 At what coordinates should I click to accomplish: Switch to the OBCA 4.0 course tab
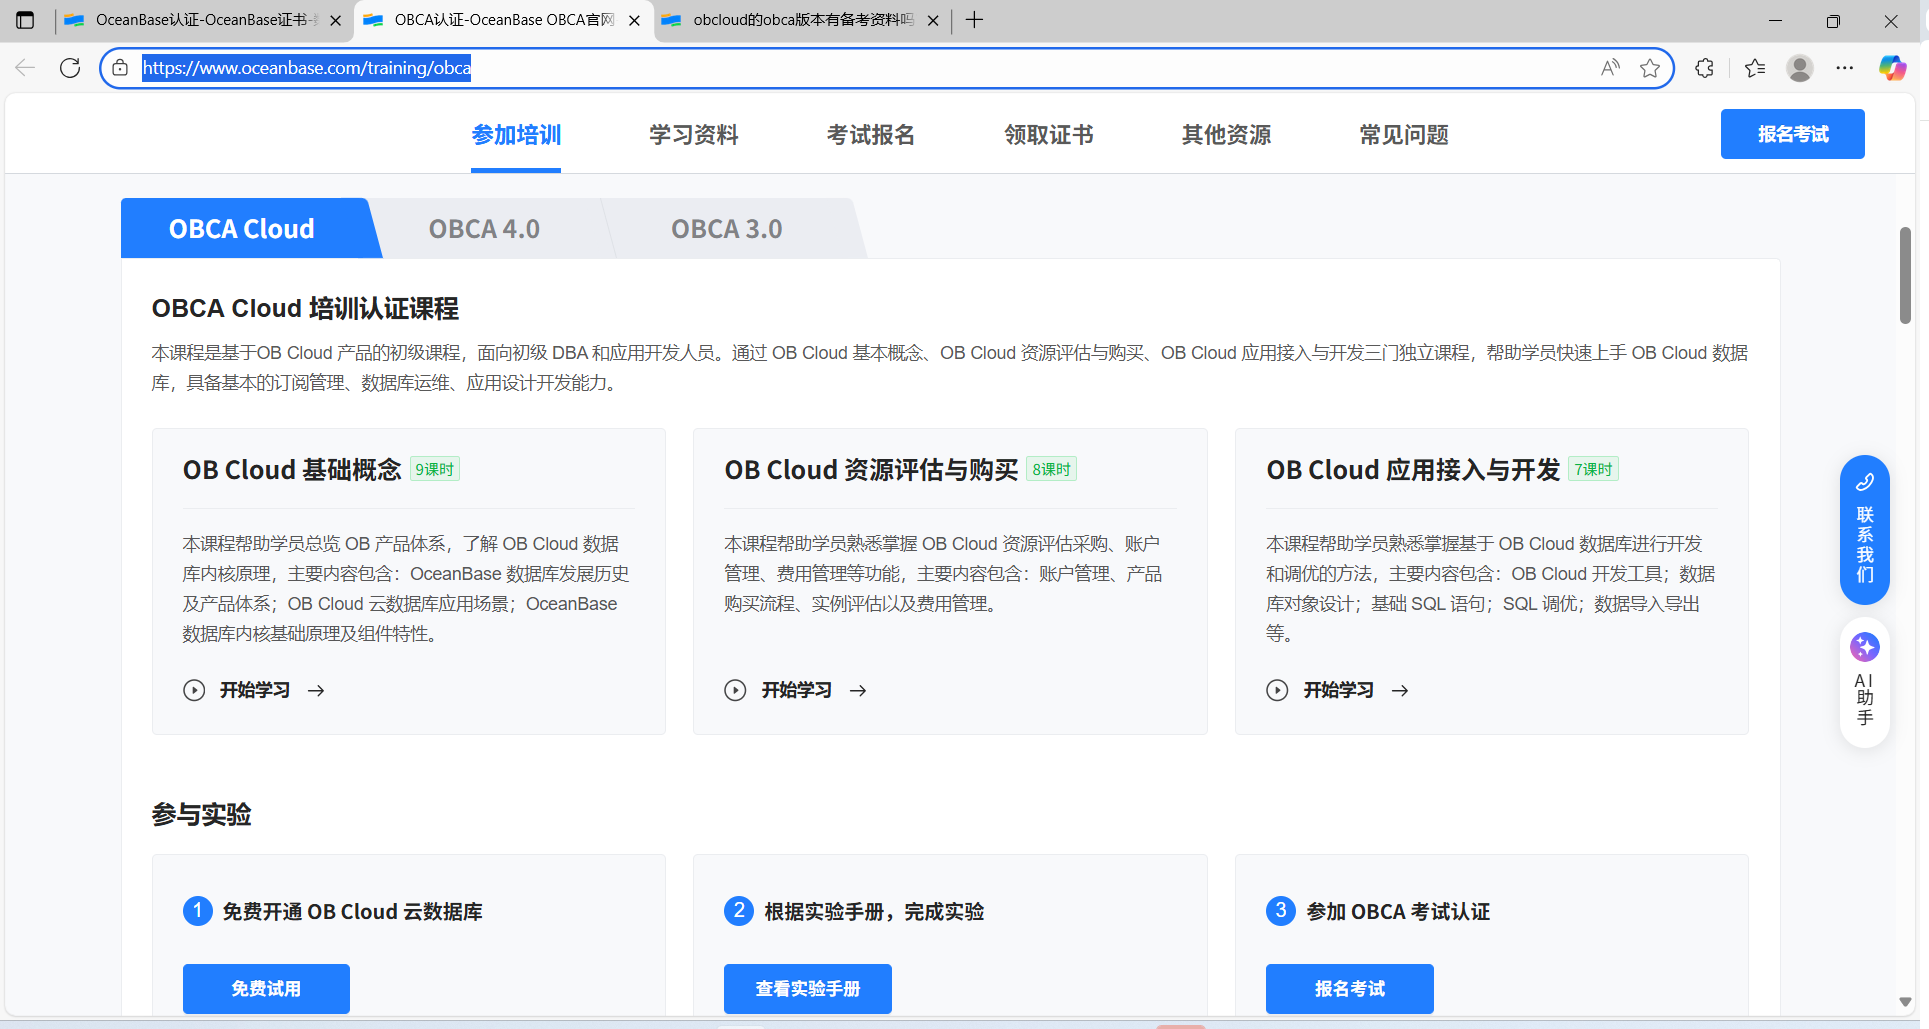click(484, 228)
